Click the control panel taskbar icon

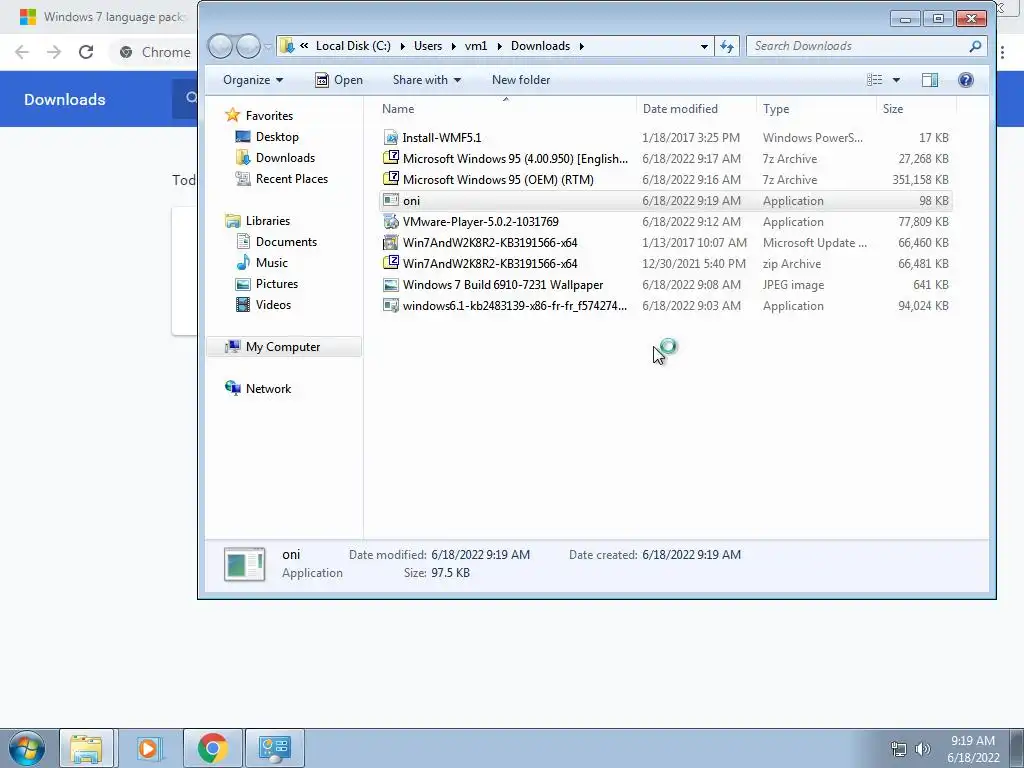[x=274, y=748]
